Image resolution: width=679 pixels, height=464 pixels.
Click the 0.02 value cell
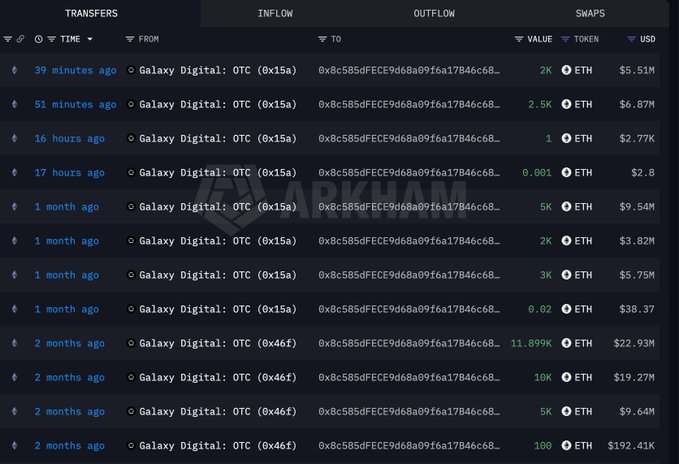540,309
